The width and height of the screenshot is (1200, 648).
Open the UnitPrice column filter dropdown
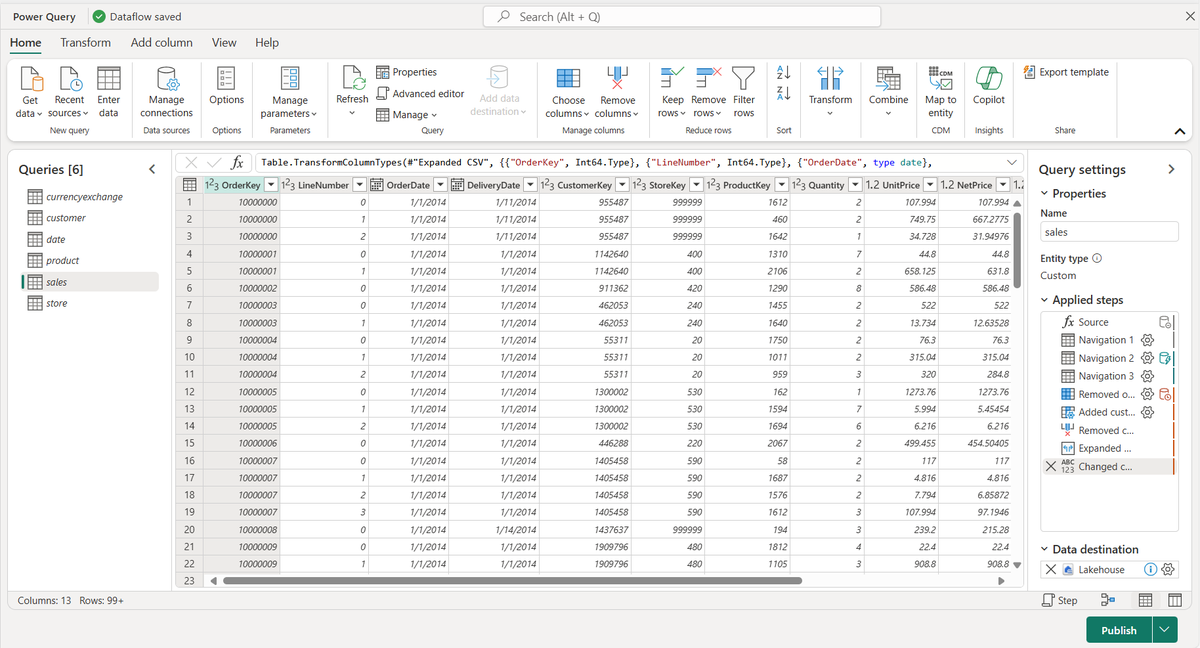click(x=930, y=185)
